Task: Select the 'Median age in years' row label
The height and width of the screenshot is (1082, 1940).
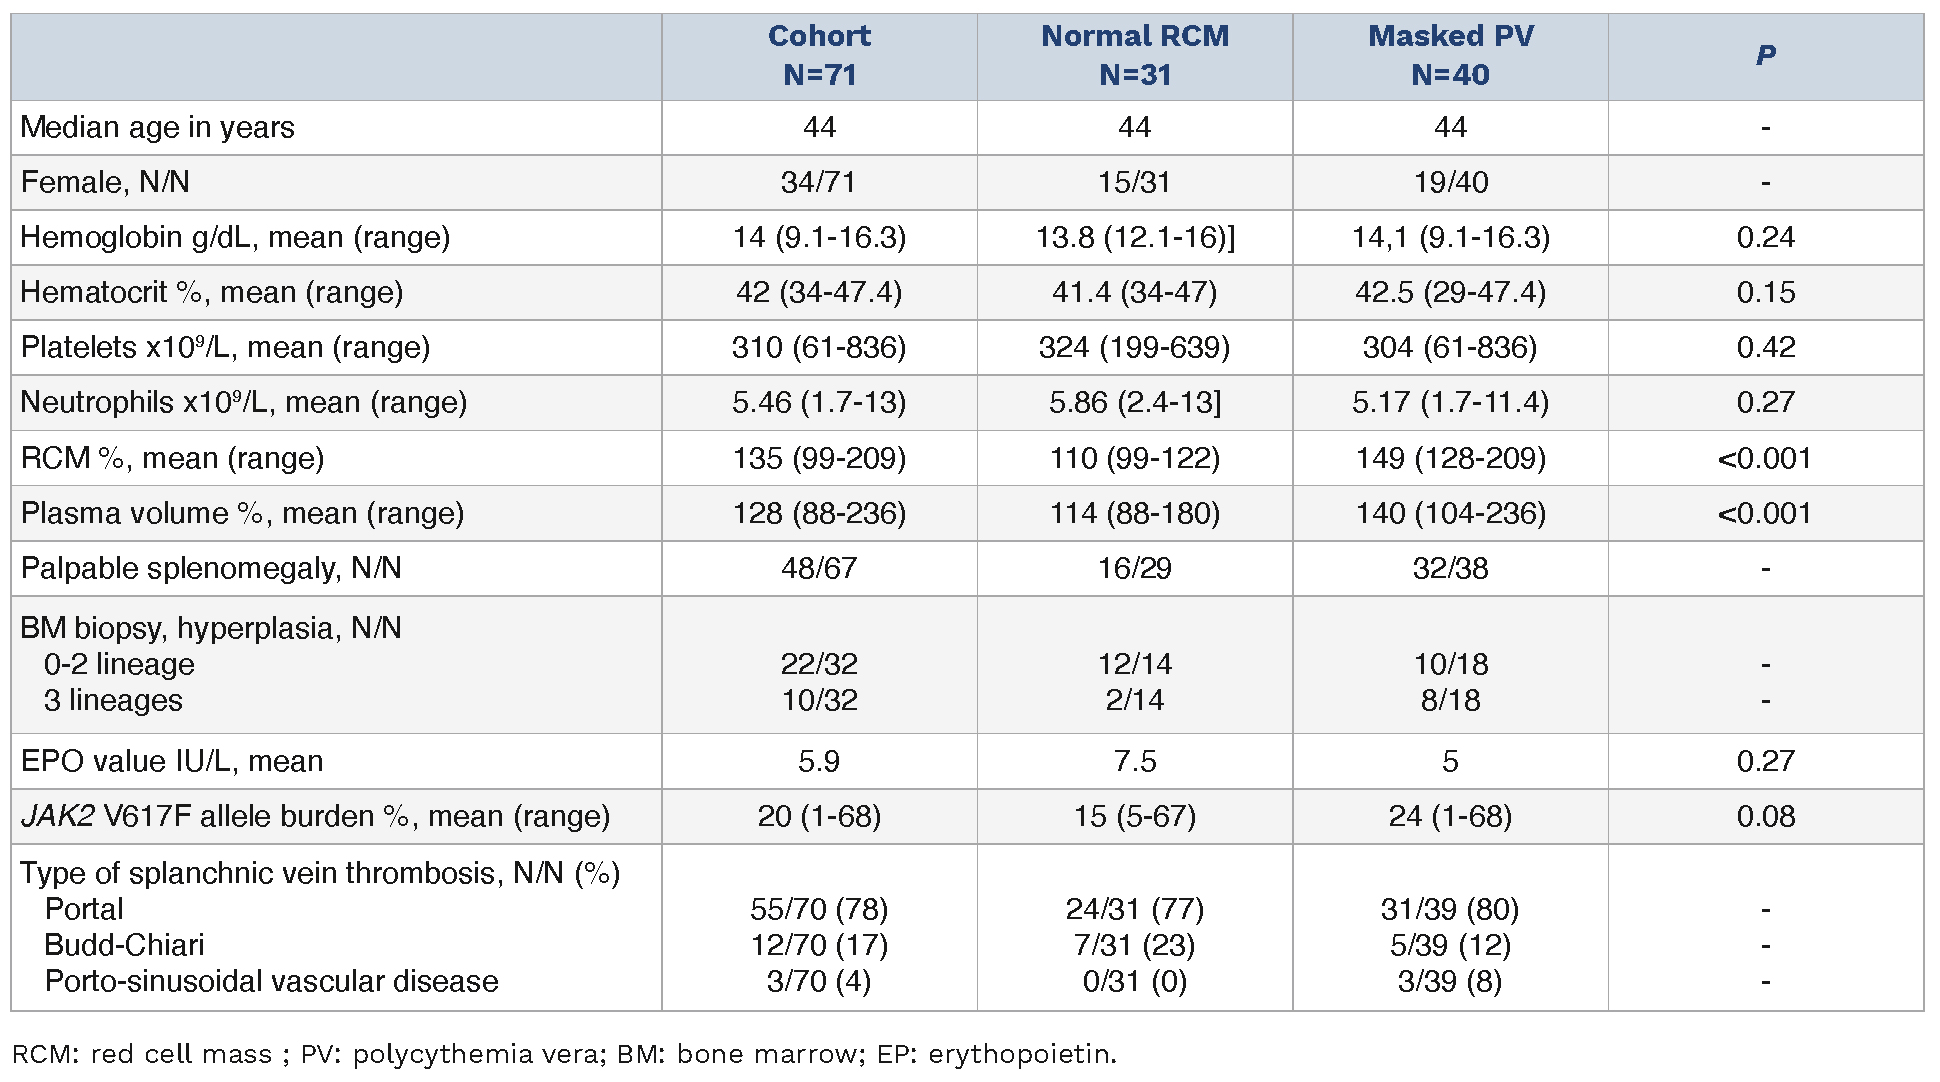Action: 158,128
